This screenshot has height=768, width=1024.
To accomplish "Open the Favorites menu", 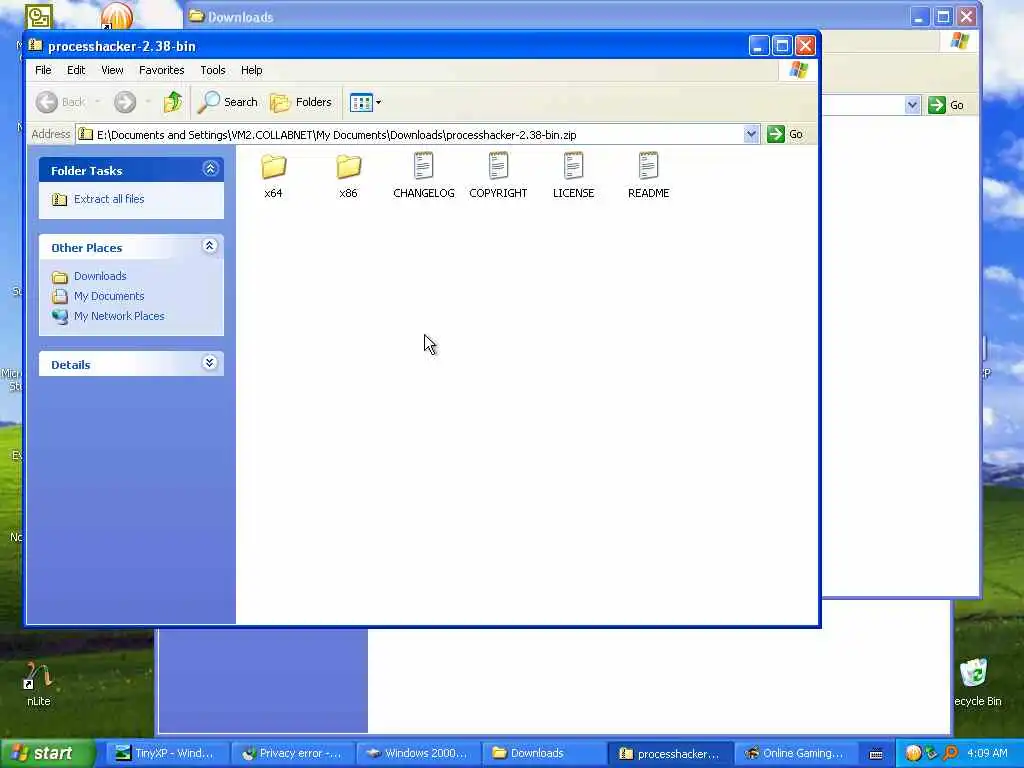I will (161, 70).
